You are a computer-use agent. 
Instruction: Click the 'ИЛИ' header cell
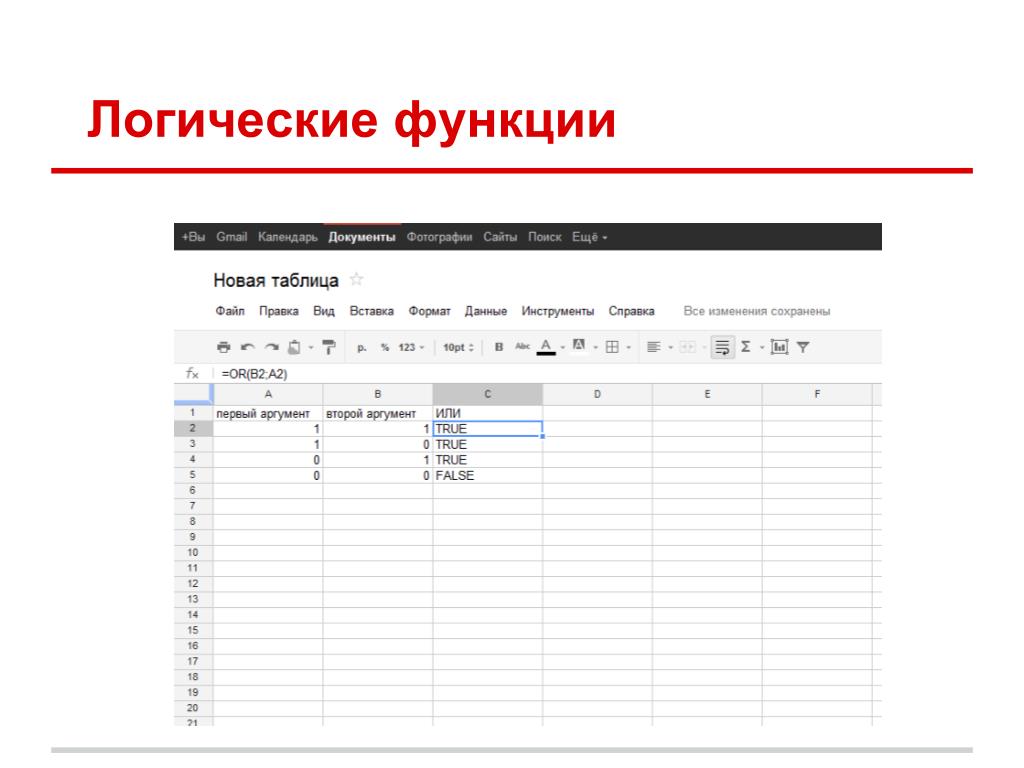pyautogui.click(x=487, y=413)
